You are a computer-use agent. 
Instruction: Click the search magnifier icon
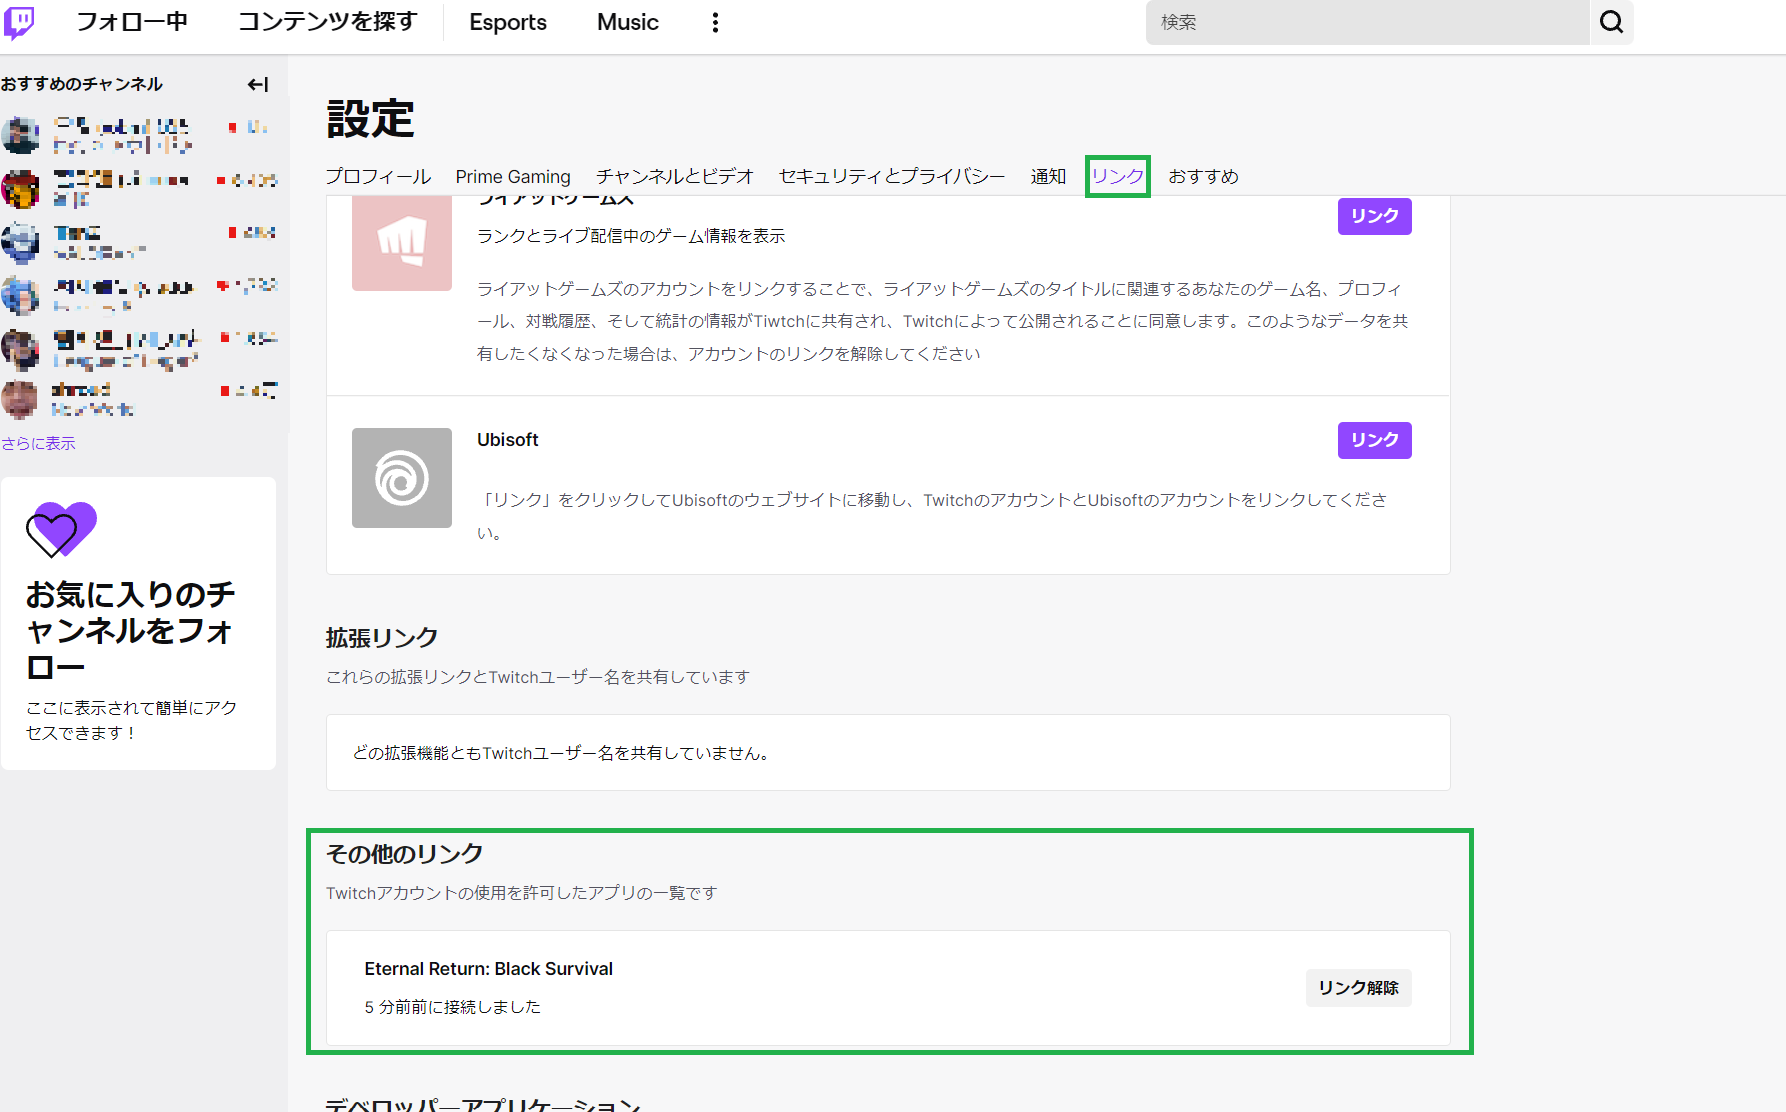(1611, 22)
